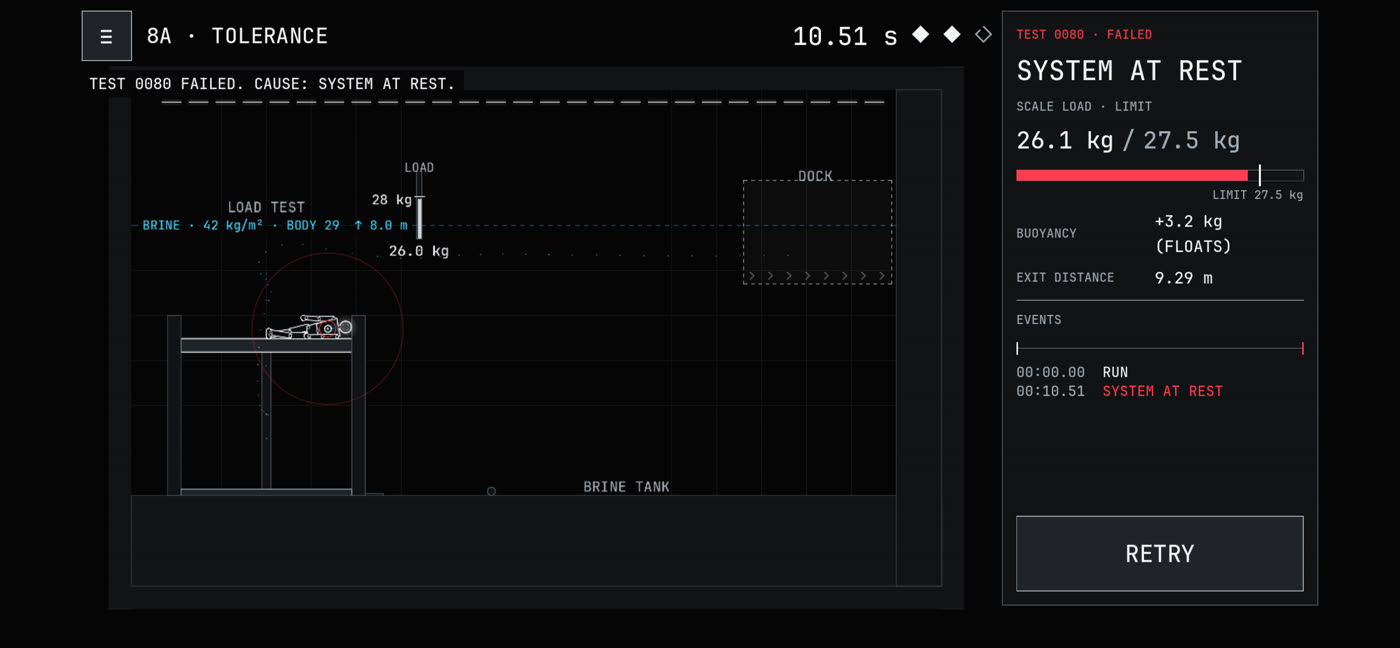Click the (FLOATS) buoyancy status text

[x=1193, y=246]
